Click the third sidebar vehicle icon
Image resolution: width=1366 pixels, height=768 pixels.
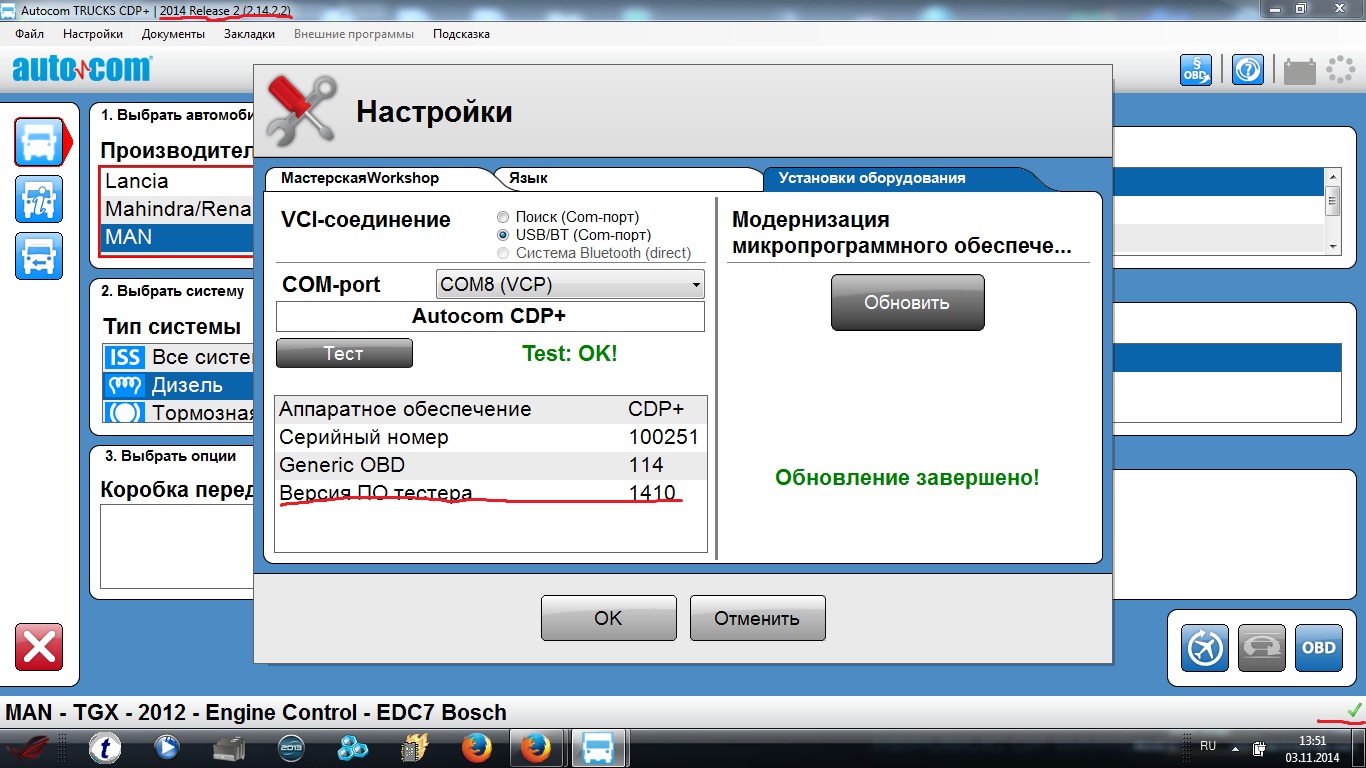click(x=39, y=255)
